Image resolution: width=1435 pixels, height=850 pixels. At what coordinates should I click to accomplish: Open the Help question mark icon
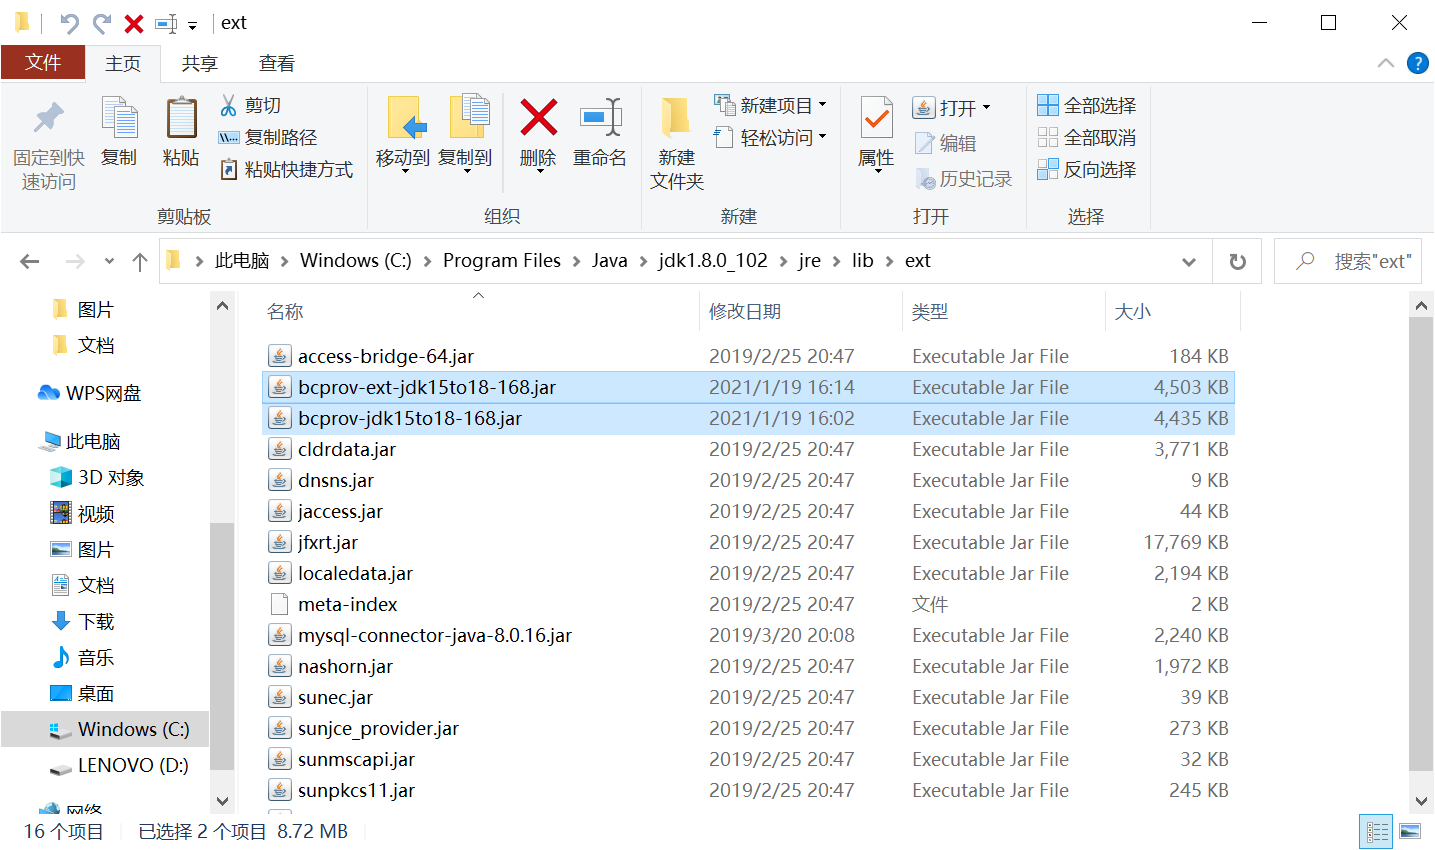(x=1417, y=63)
